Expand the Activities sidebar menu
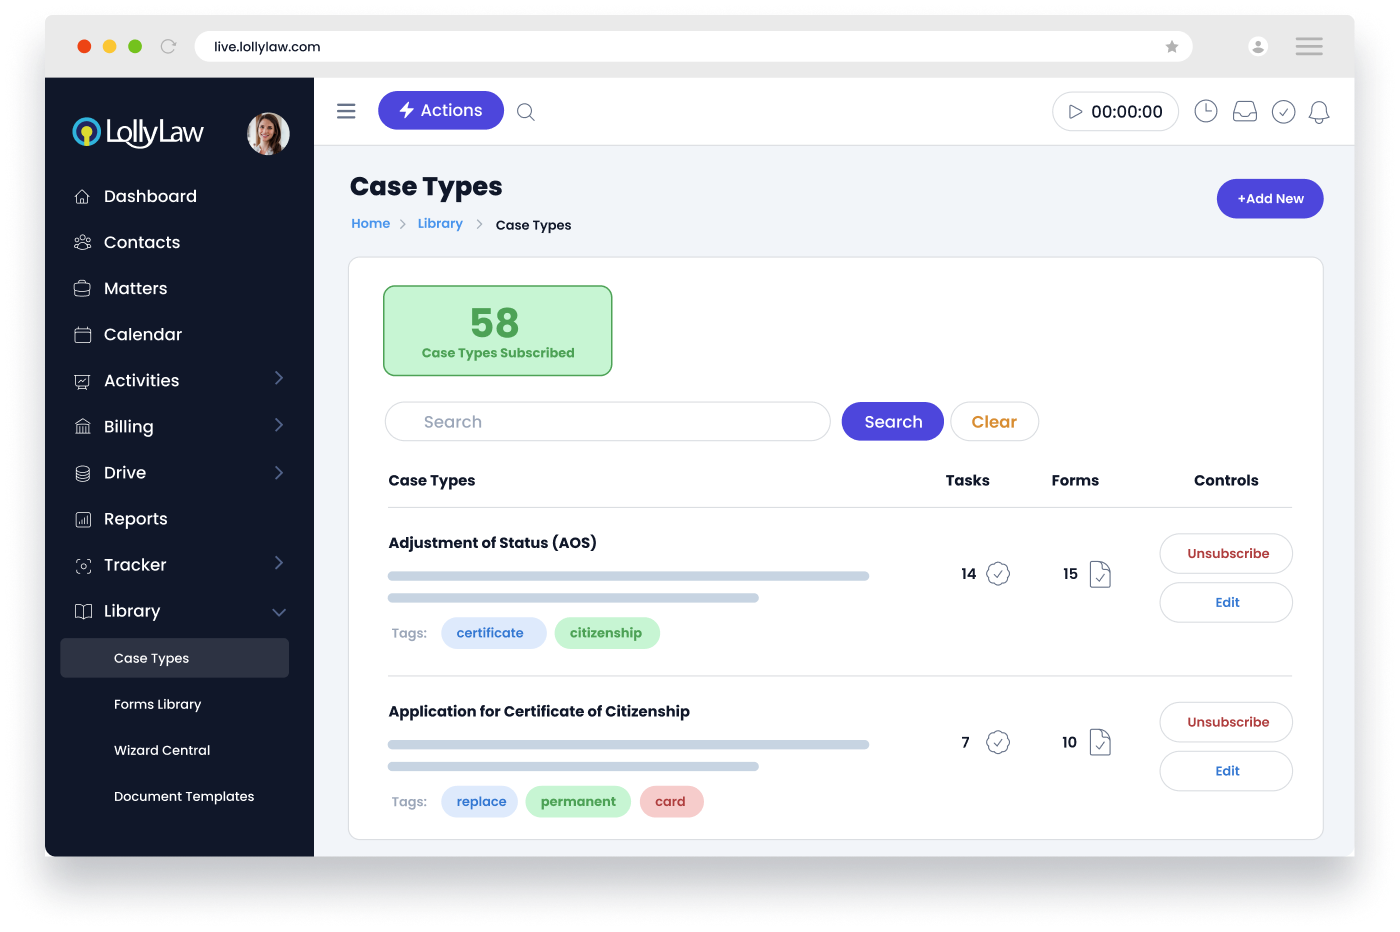 tap(279, 379)
